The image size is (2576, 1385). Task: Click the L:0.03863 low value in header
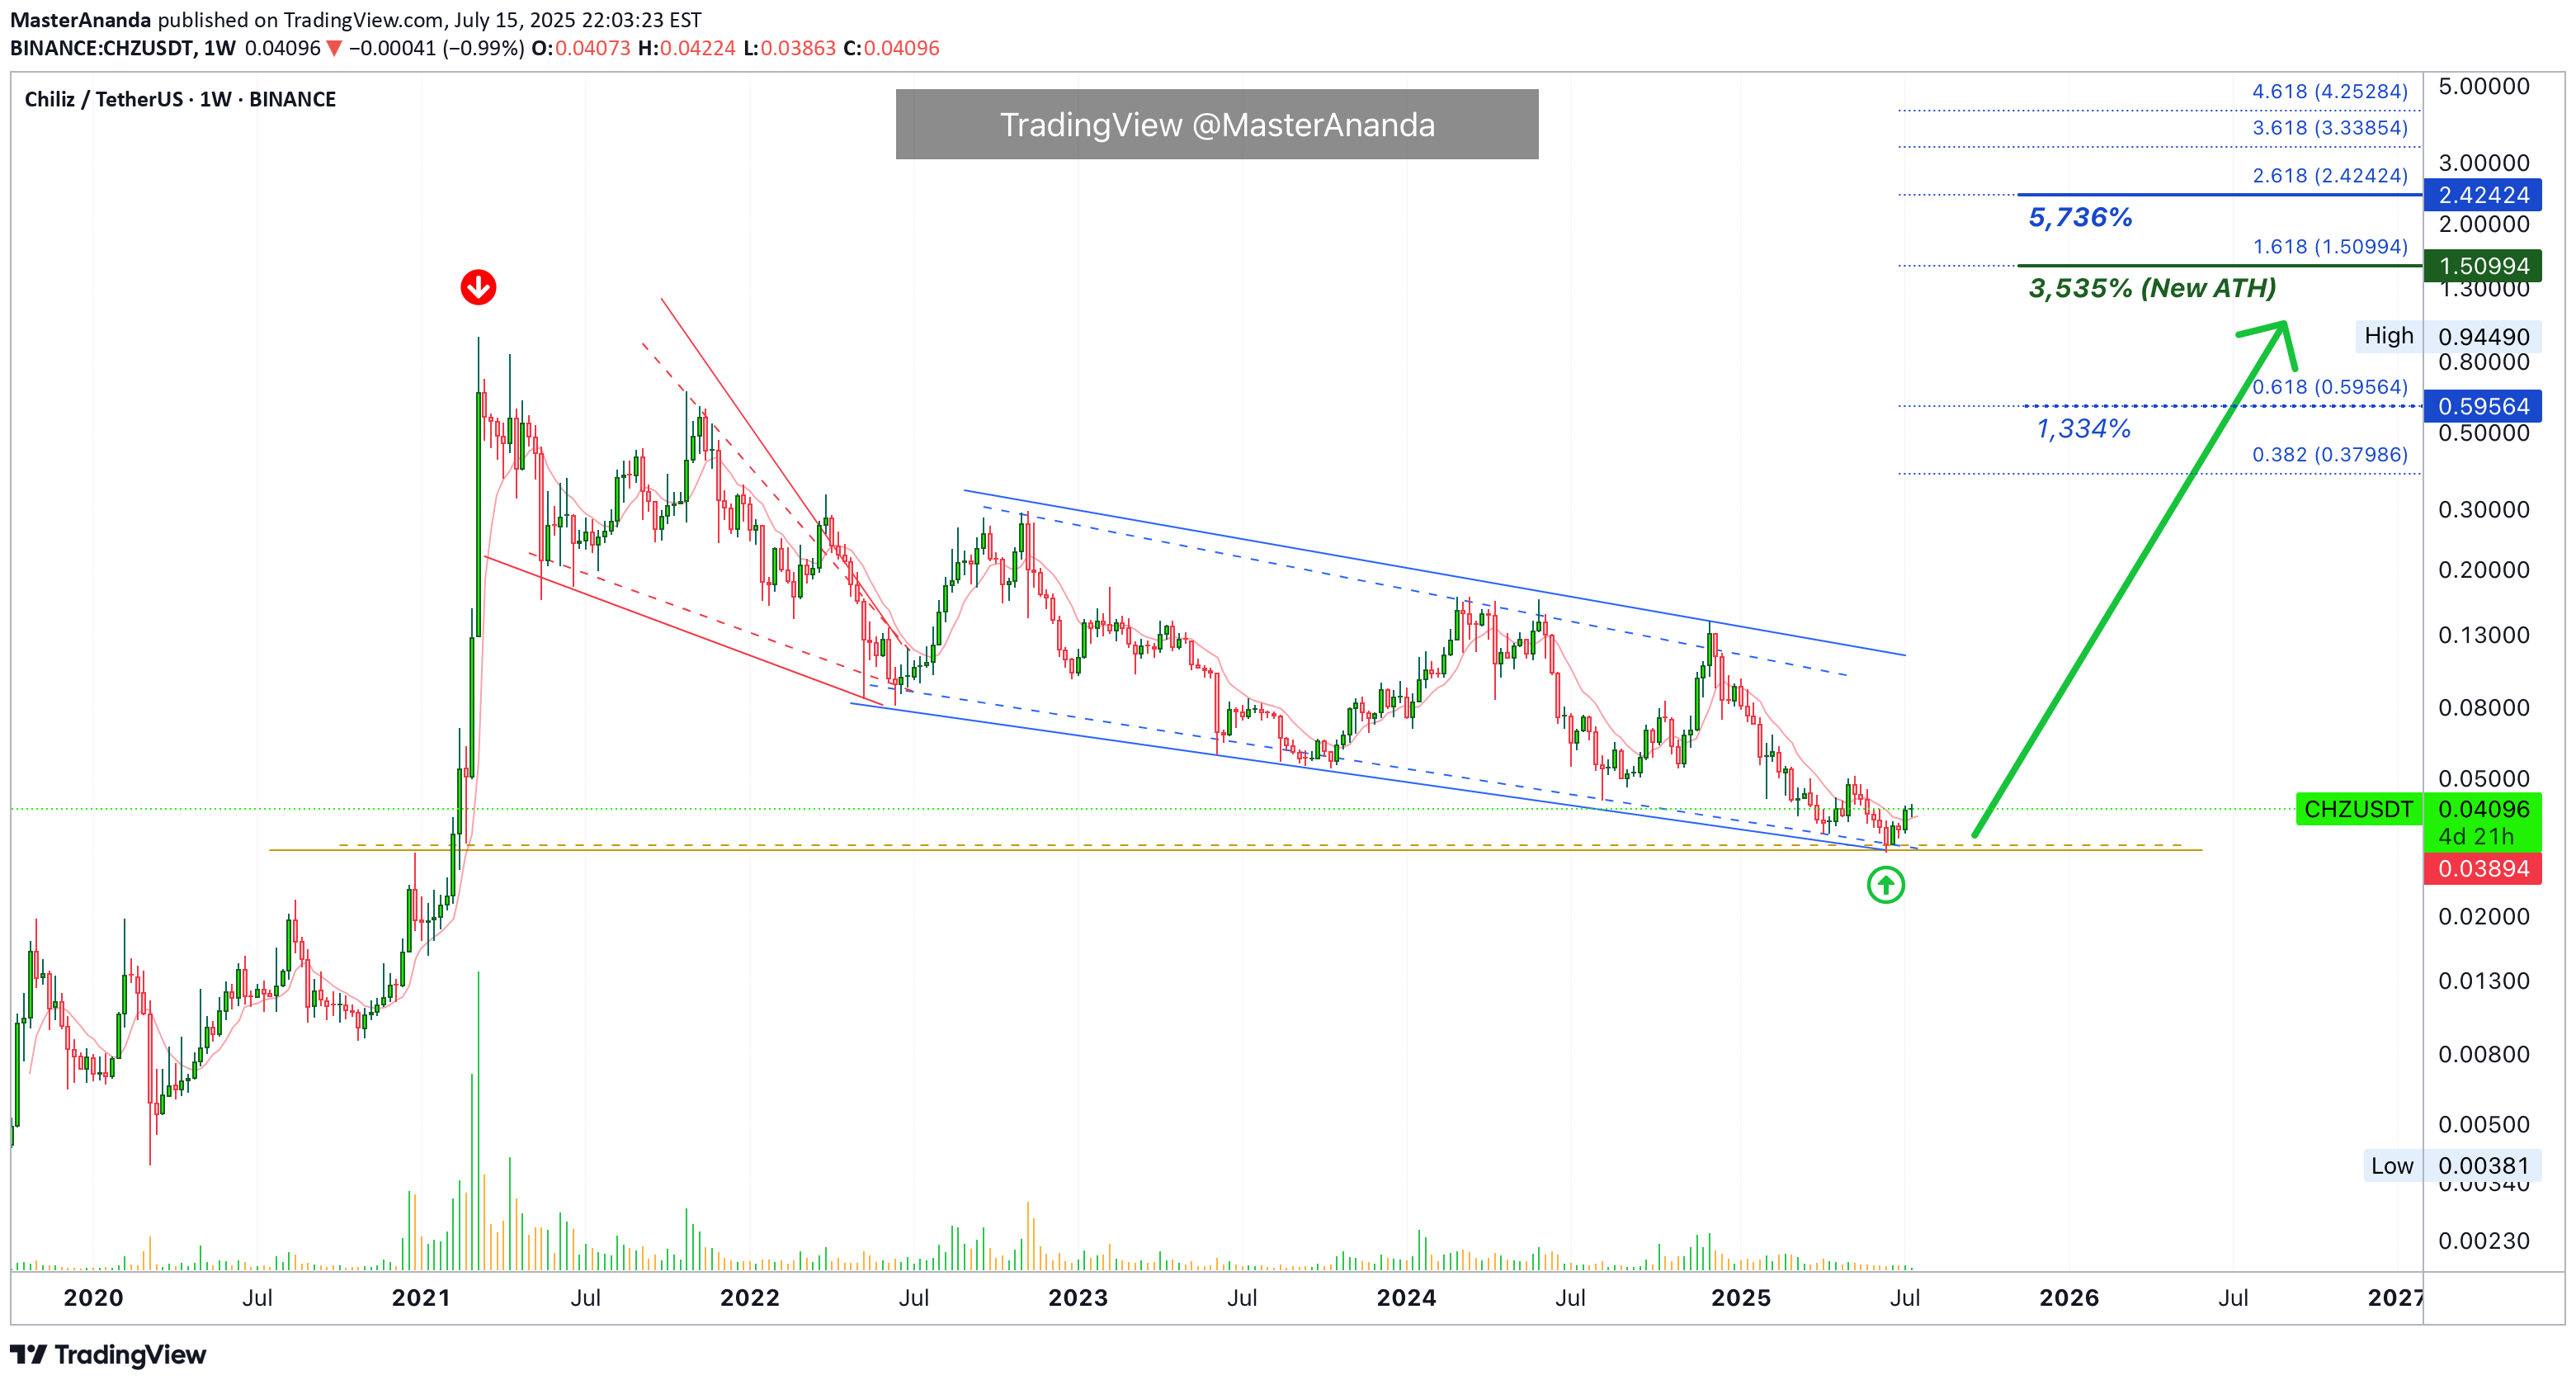789,48
